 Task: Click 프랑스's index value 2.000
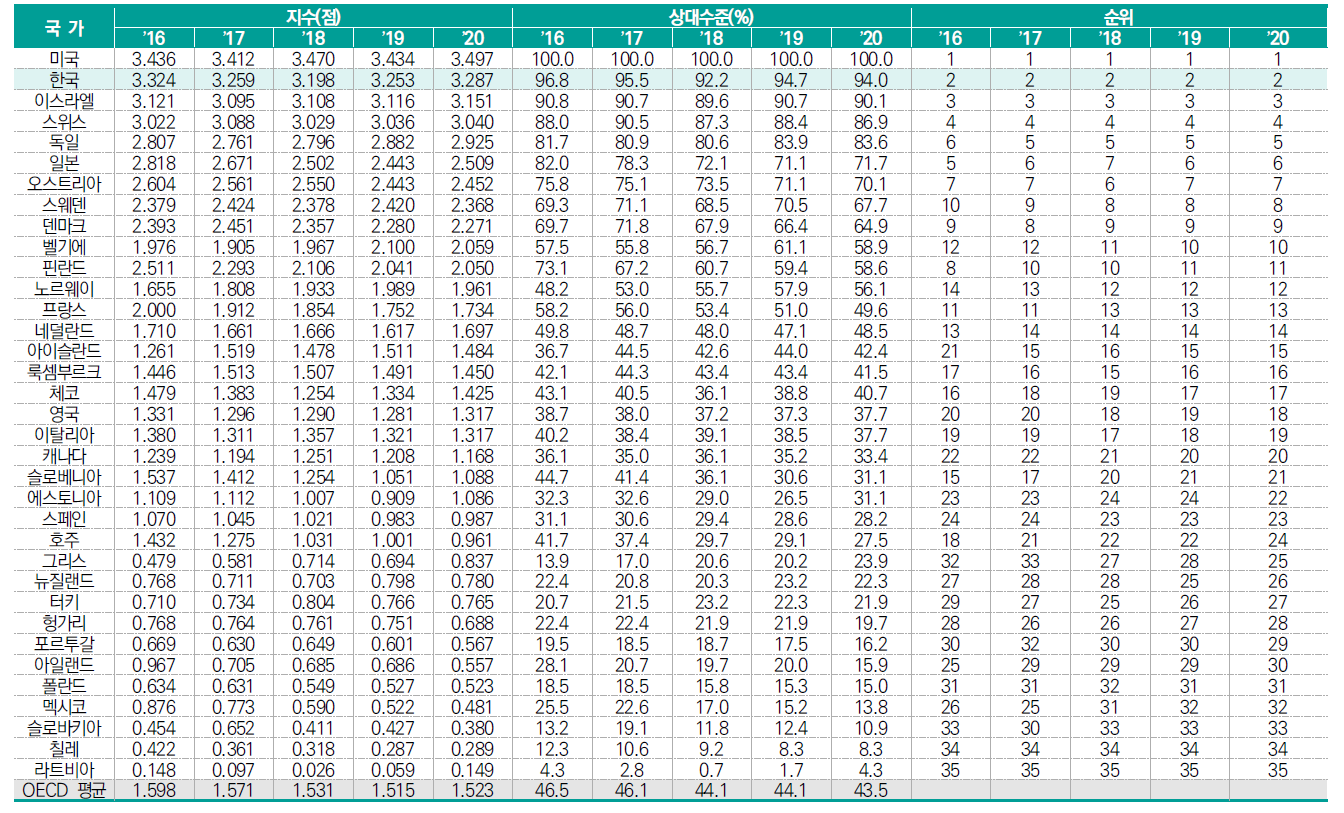(x=153, y=309)
